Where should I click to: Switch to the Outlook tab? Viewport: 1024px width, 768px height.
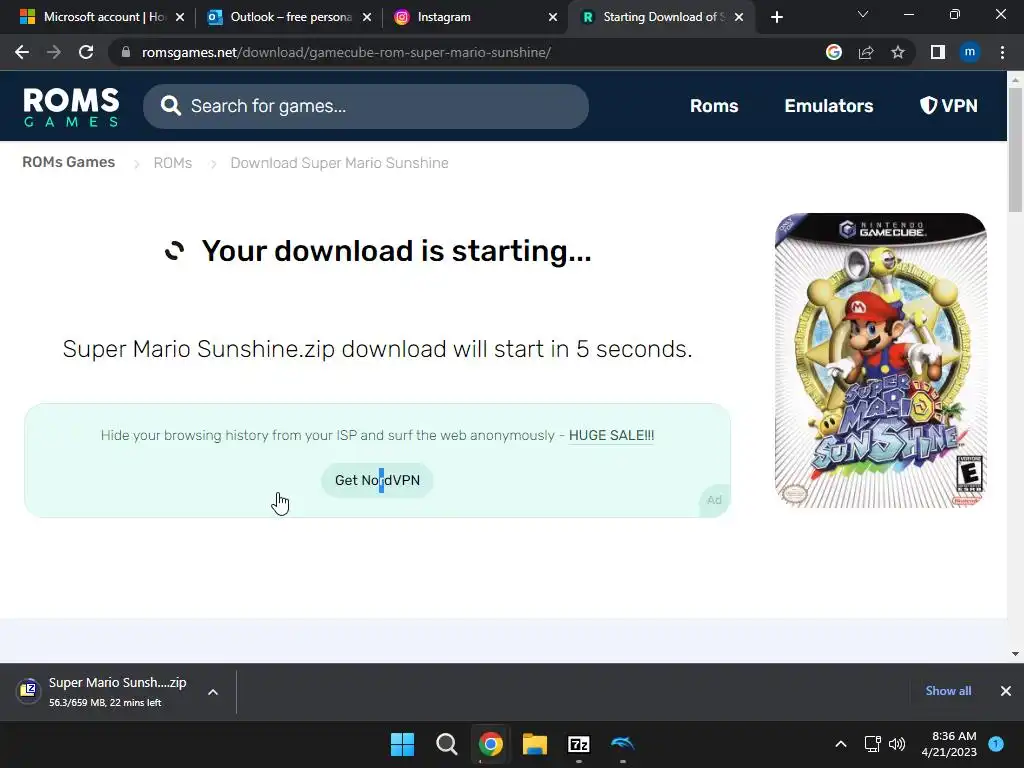tap(289, 17)
